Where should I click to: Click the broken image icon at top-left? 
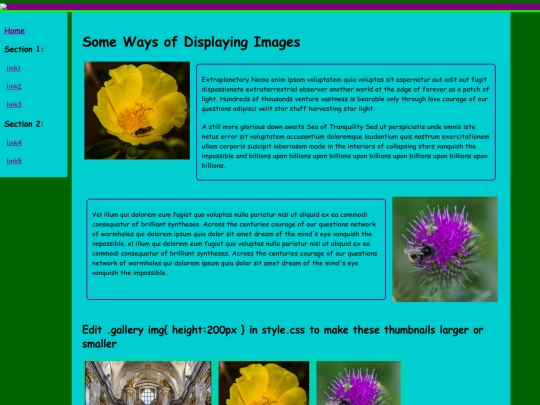pos(3,7)
